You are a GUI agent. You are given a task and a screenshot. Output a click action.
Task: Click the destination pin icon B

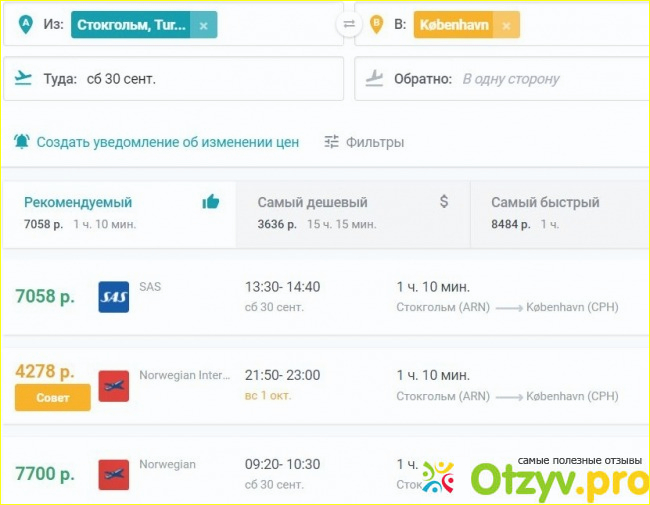(x=377, y=24)
